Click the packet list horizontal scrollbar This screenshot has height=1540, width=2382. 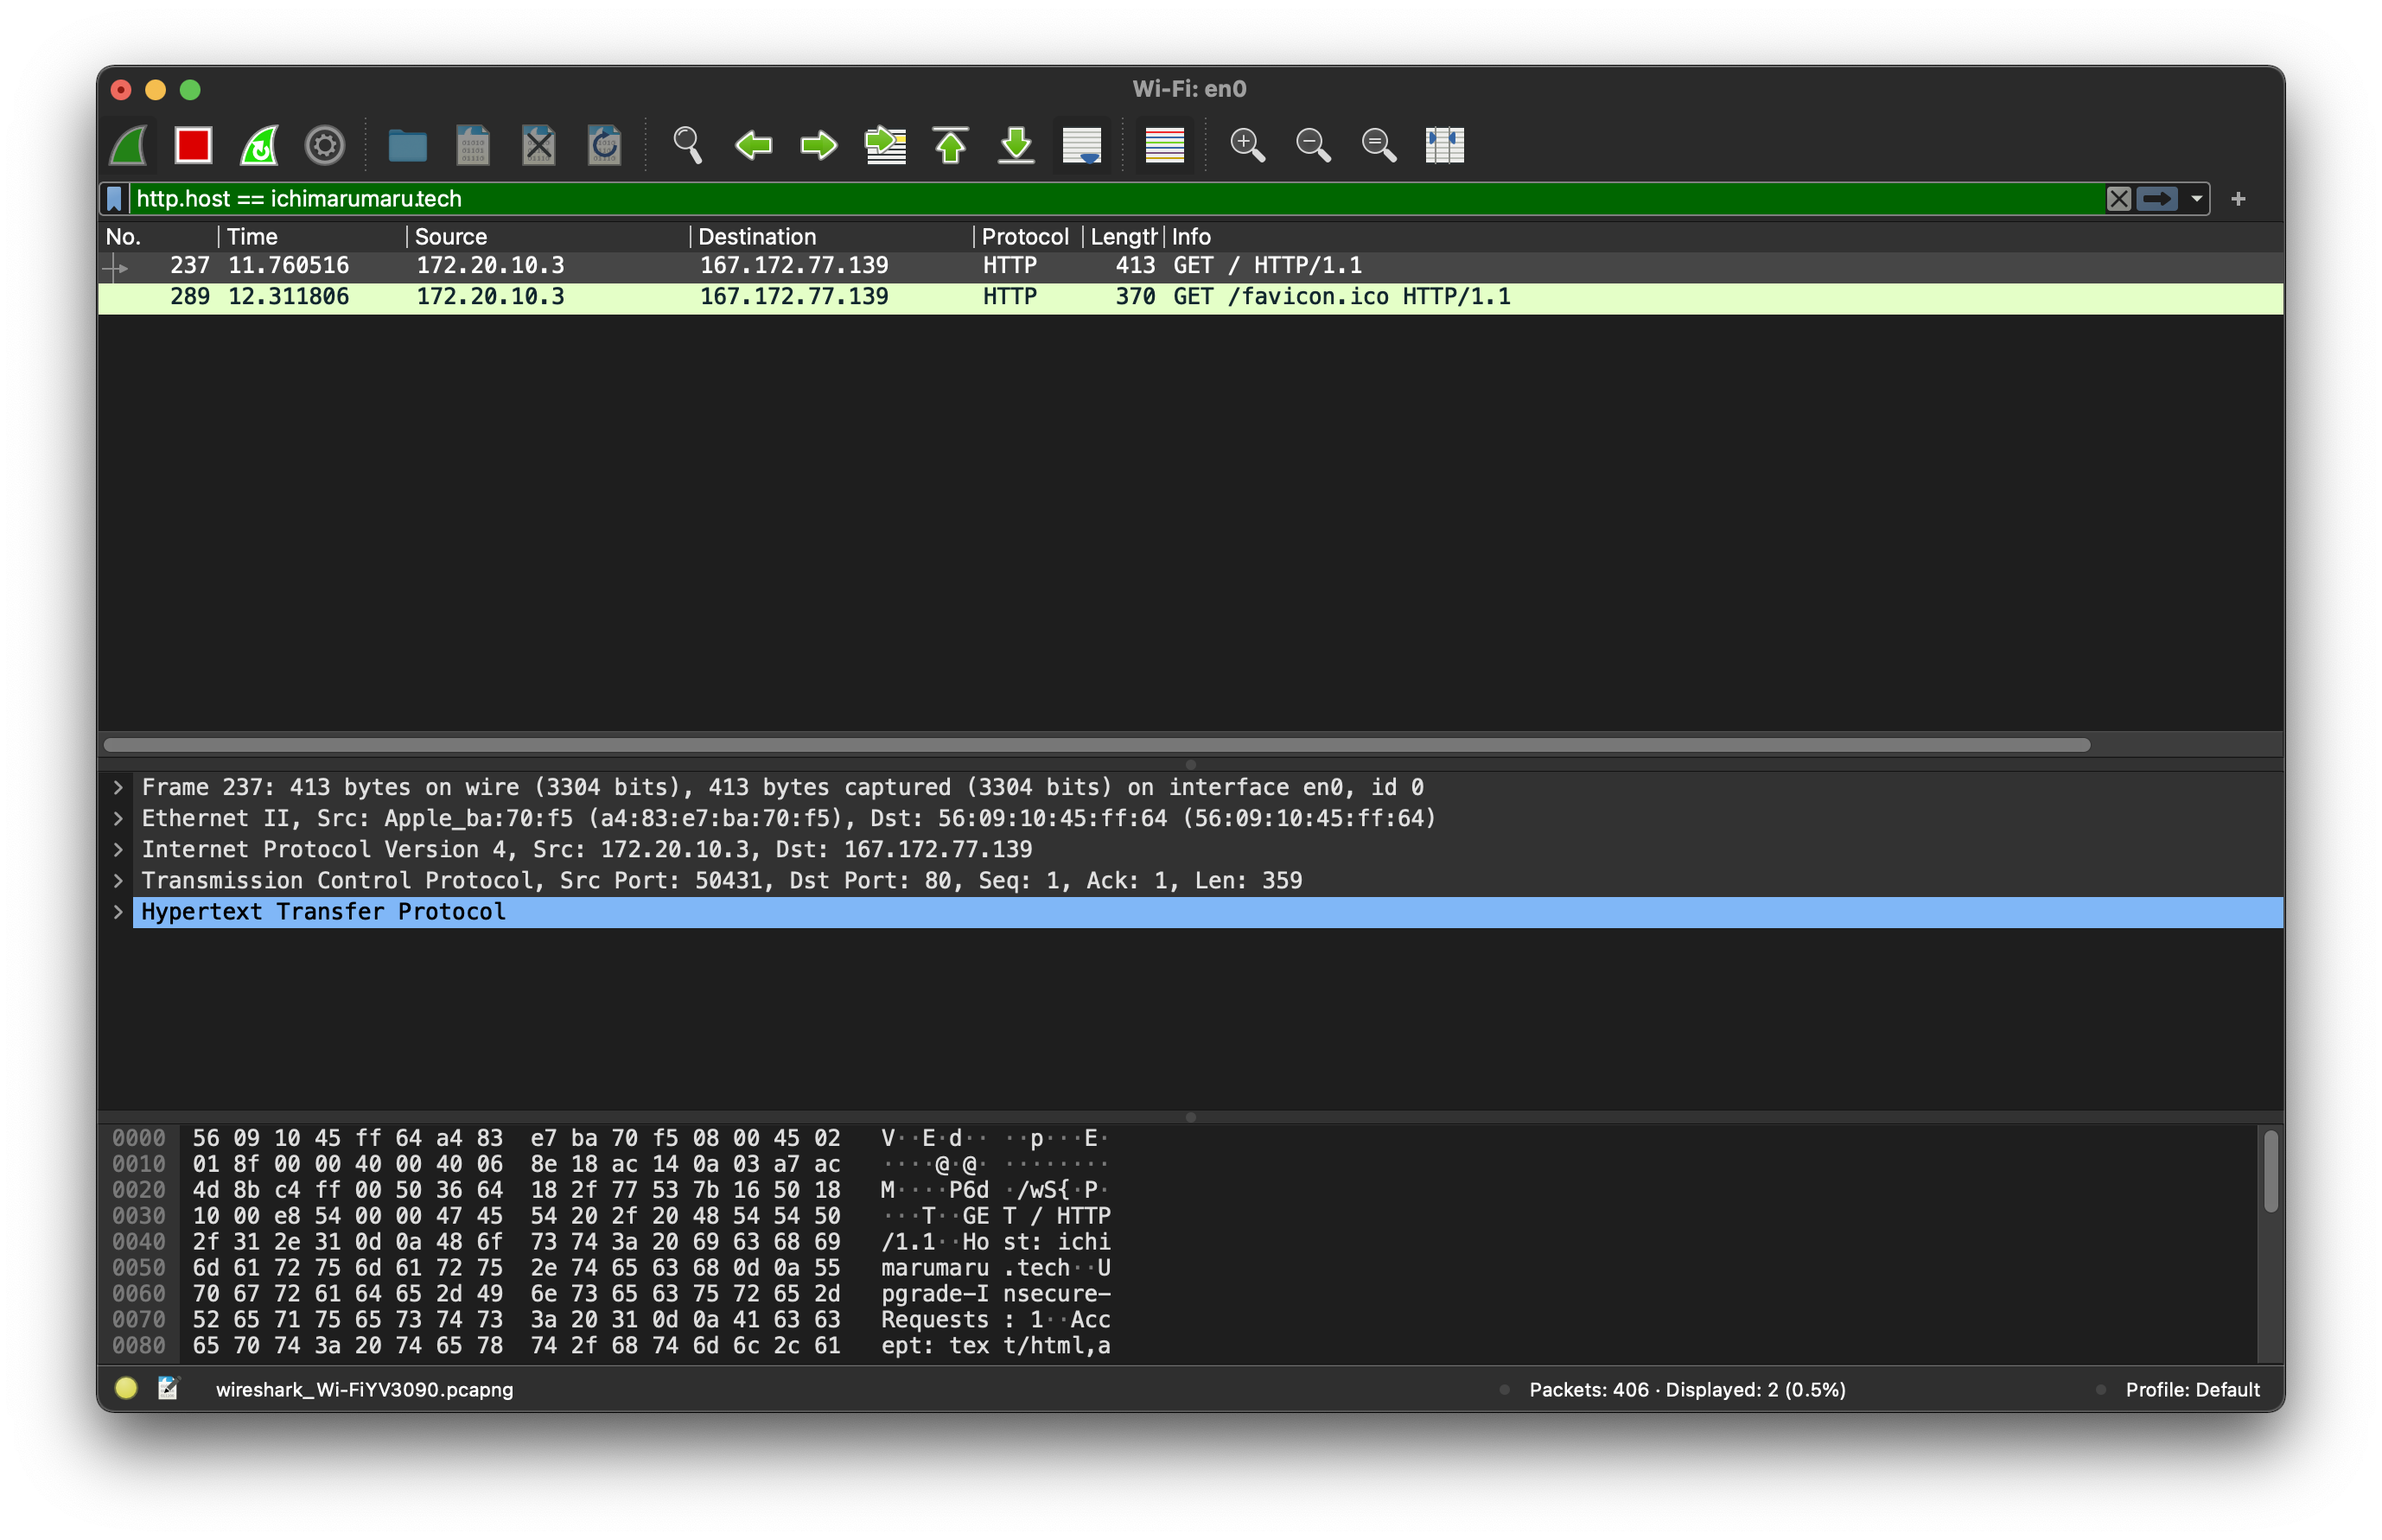click(1096, 745)
